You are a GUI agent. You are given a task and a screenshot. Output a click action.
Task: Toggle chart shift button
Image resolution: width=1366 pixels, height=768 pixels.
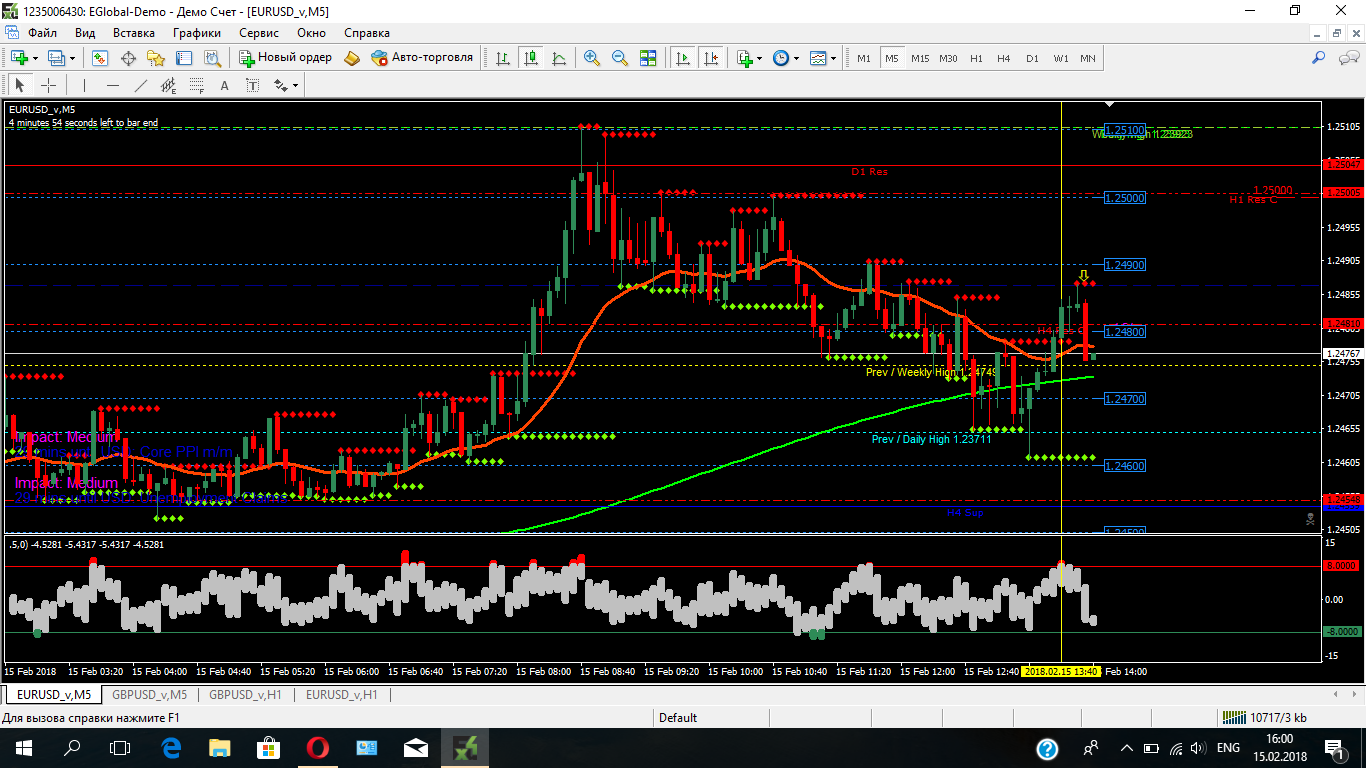(x=712, y=58)
